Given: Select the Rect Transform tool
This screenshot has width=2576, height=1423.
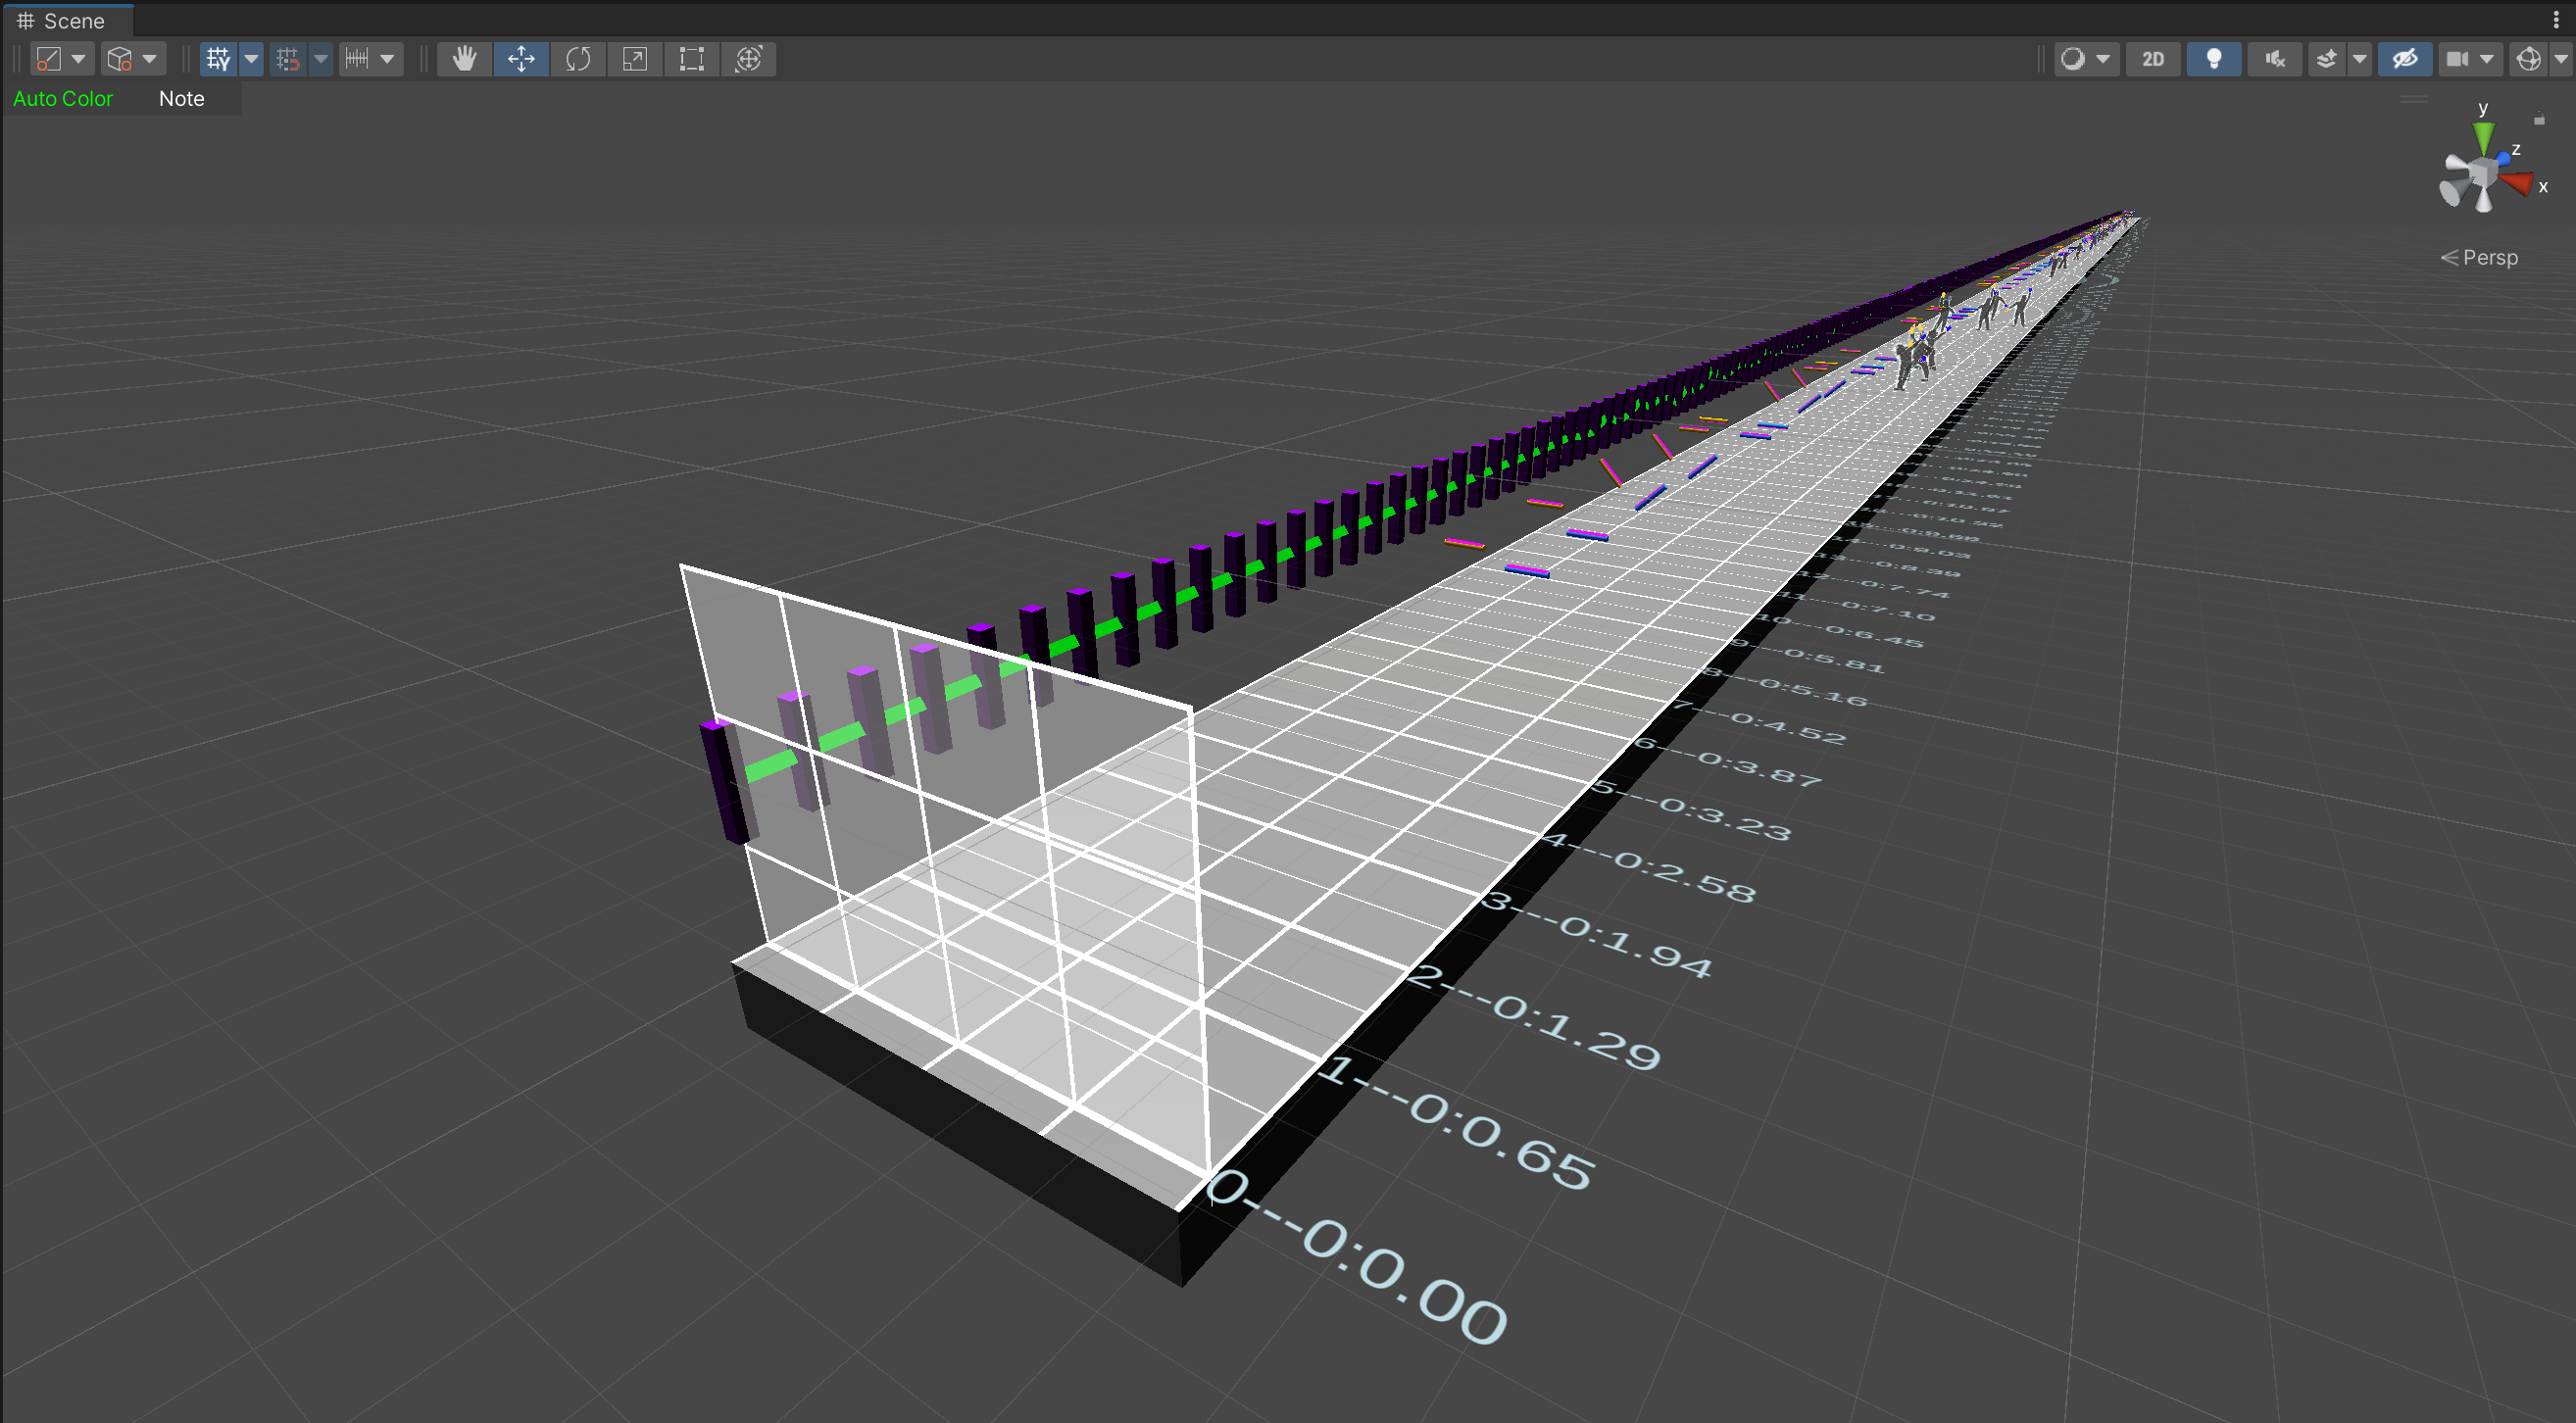Looking at the screenshot, I should pyautogui.click(x=691, y=59).
